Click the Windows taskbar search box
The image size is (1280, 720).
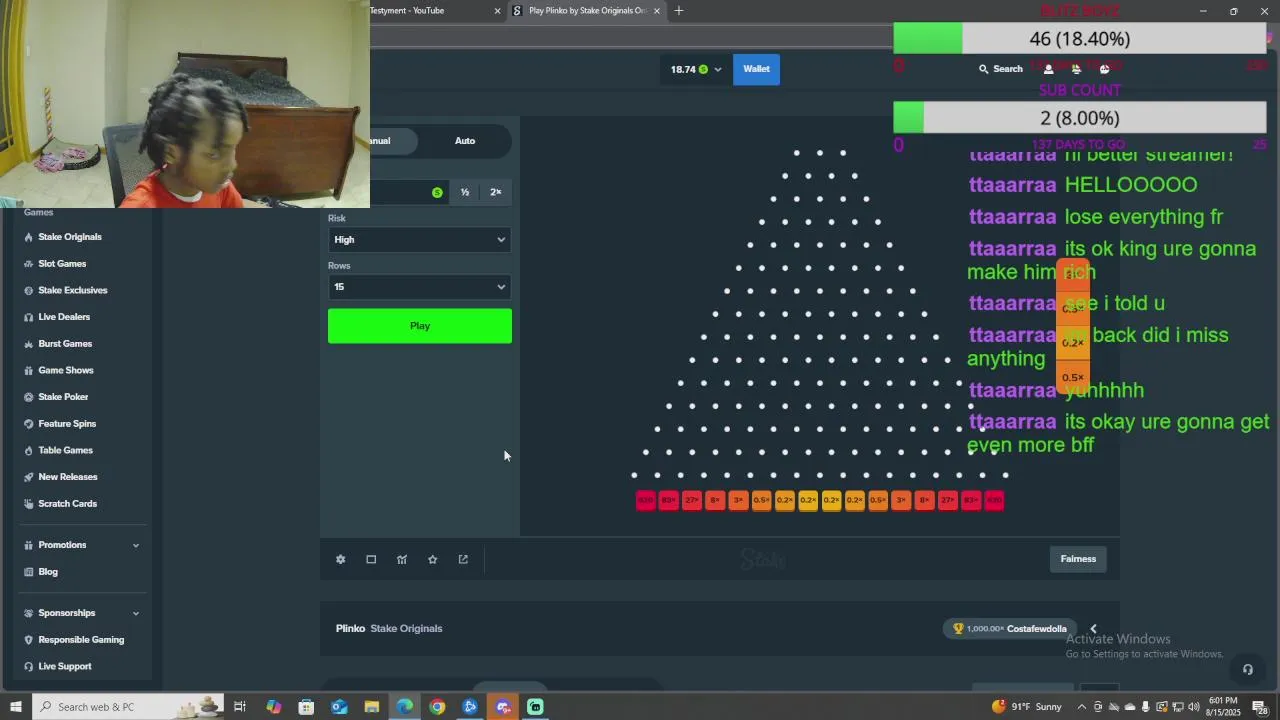(x=128, y=707)
